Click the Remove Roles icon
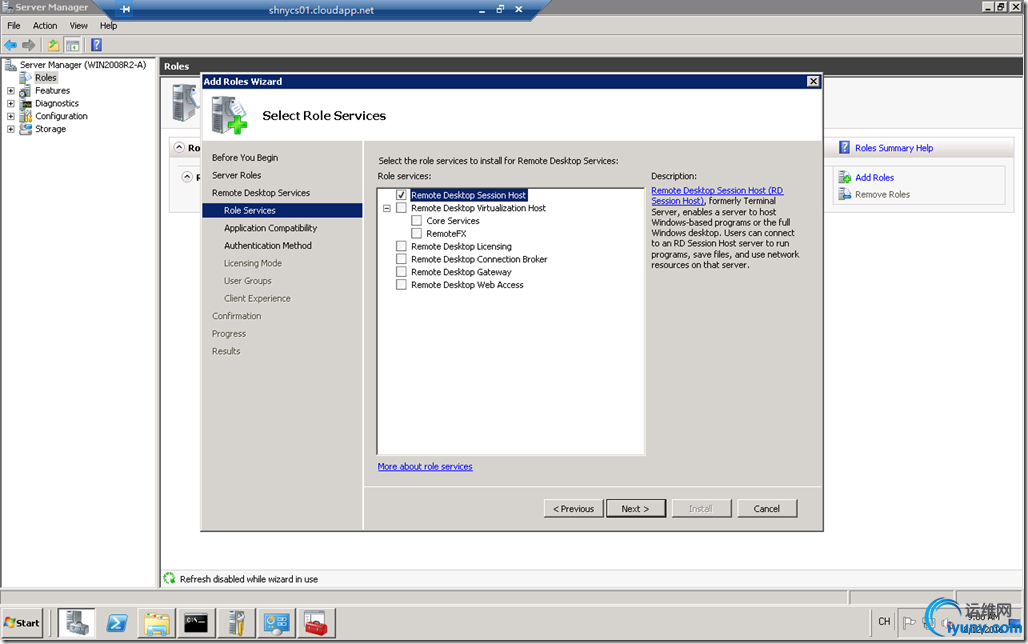 [844, 194]
